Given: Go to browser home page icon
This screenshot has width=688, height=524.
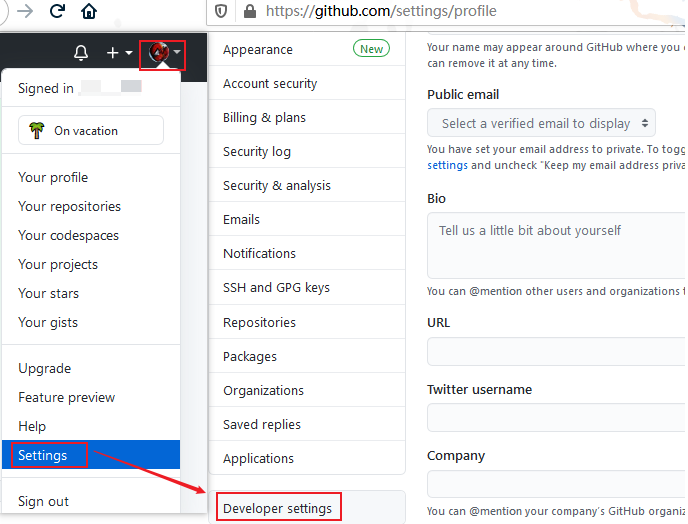Looking at the screenshot, I should pos(89,11).
